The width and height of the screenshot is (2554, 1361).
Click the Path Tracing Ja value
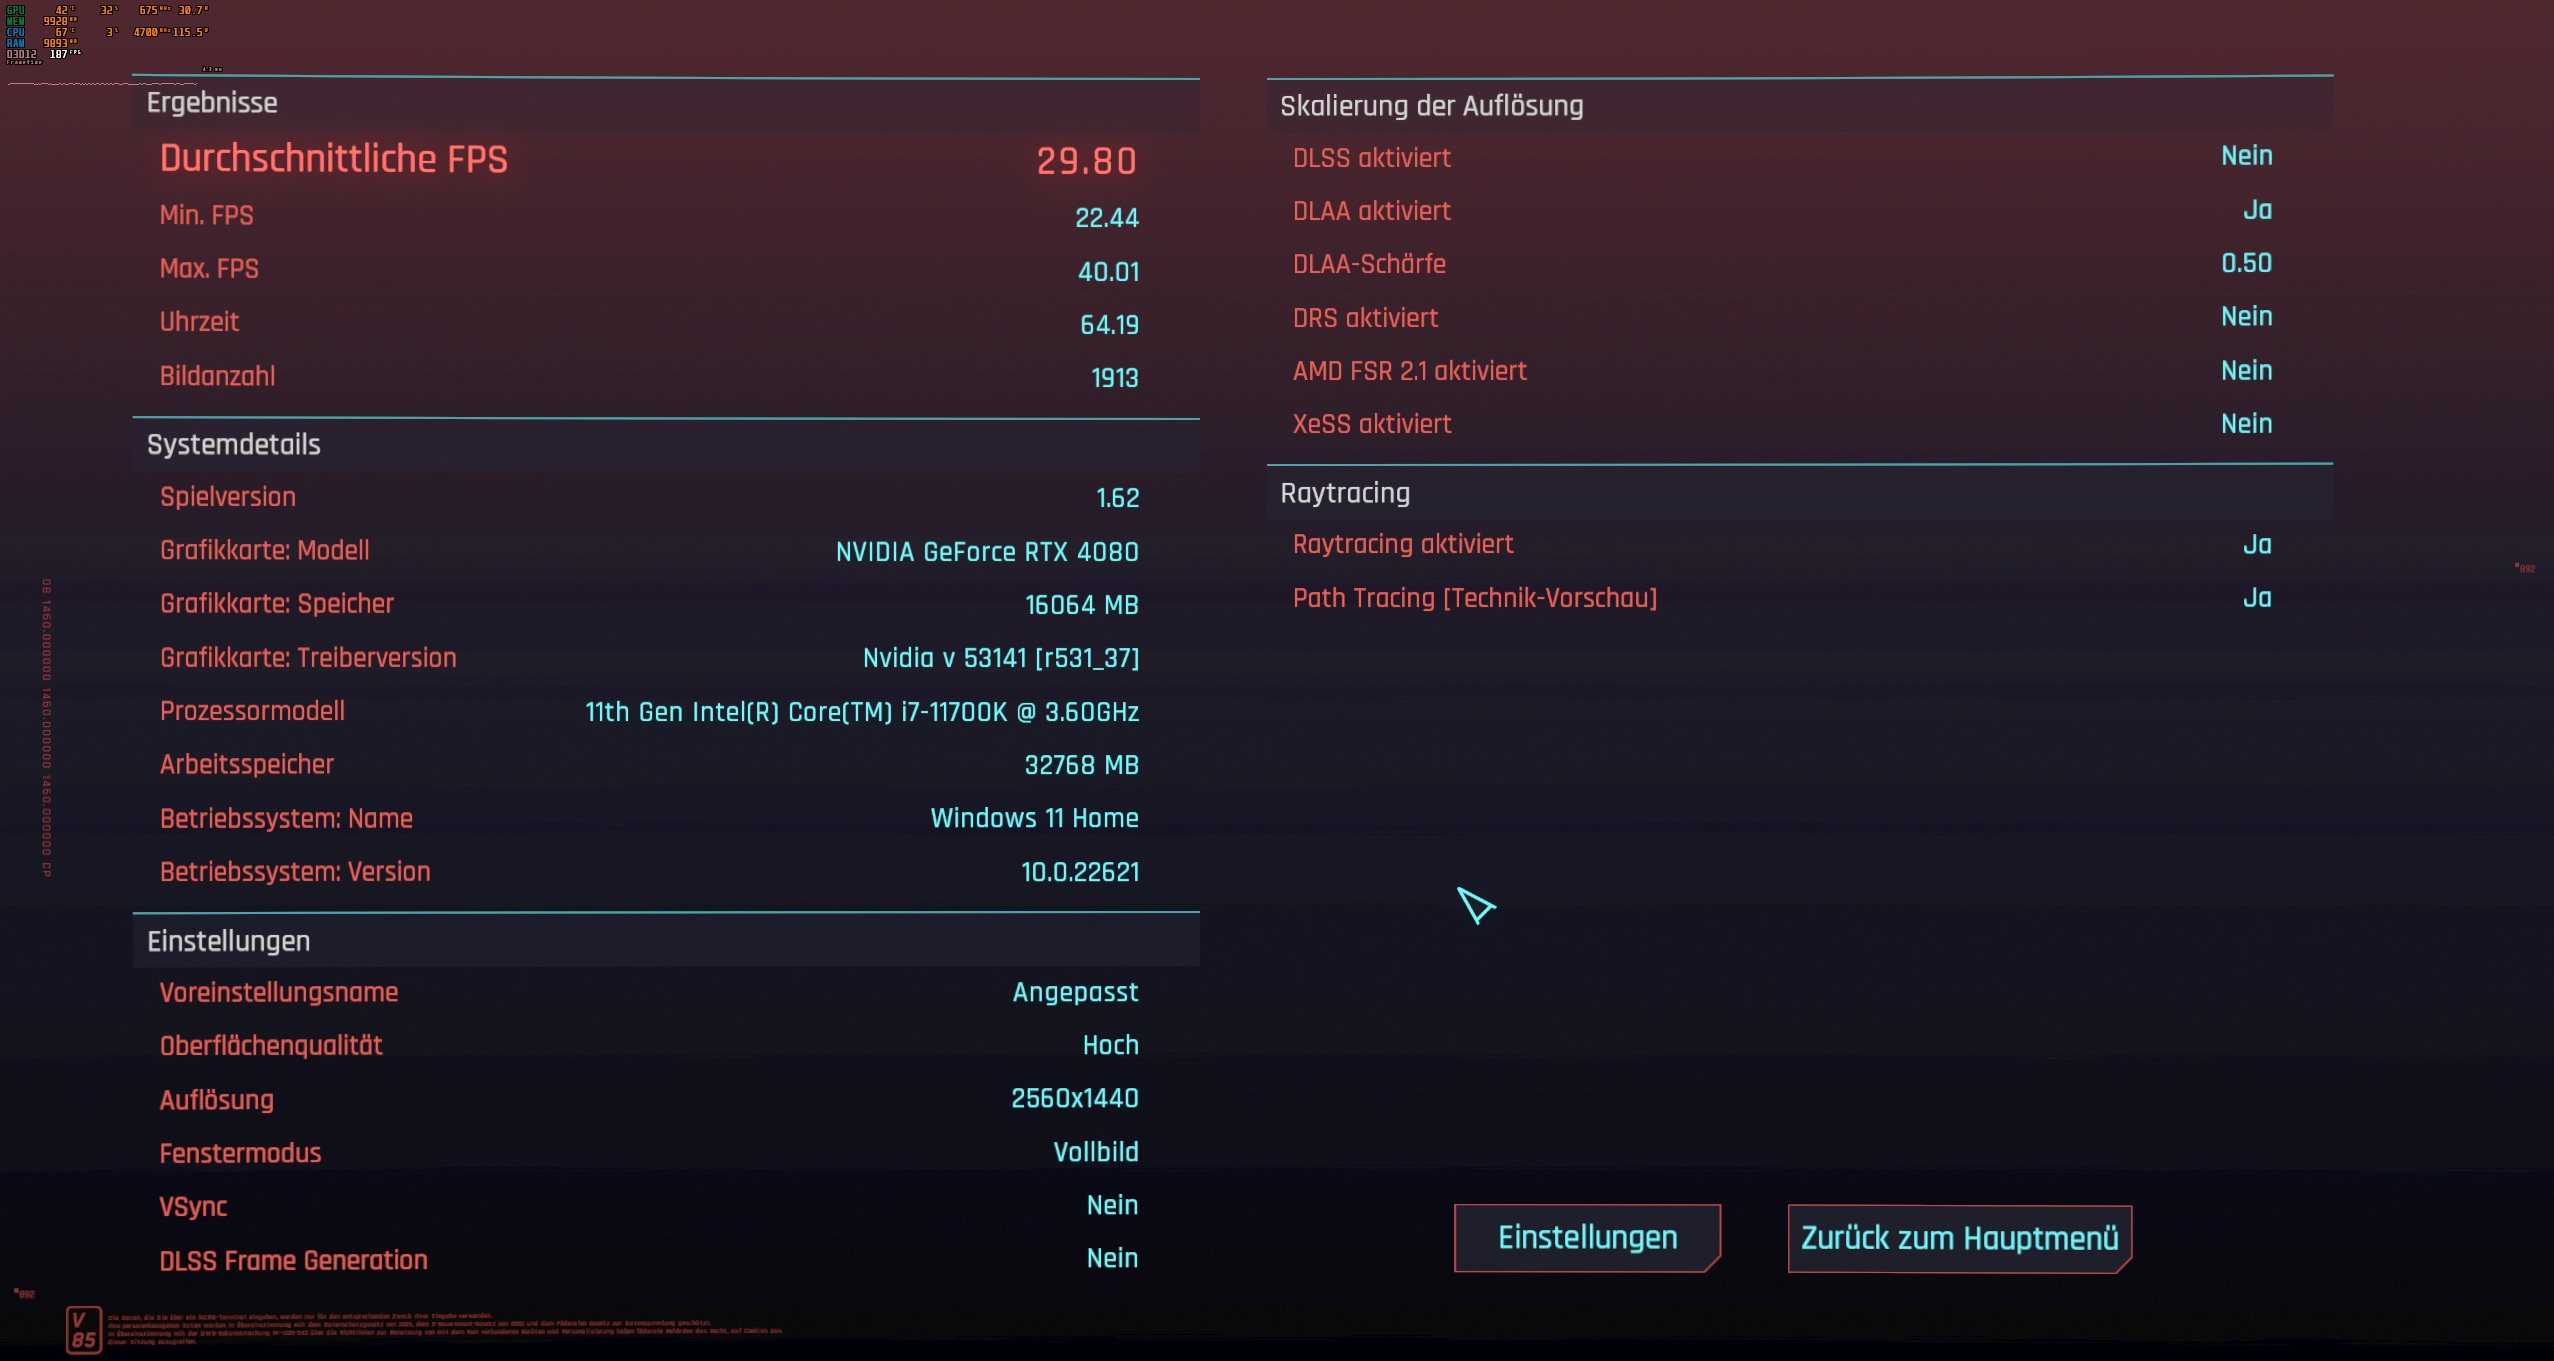(2257, 598)
